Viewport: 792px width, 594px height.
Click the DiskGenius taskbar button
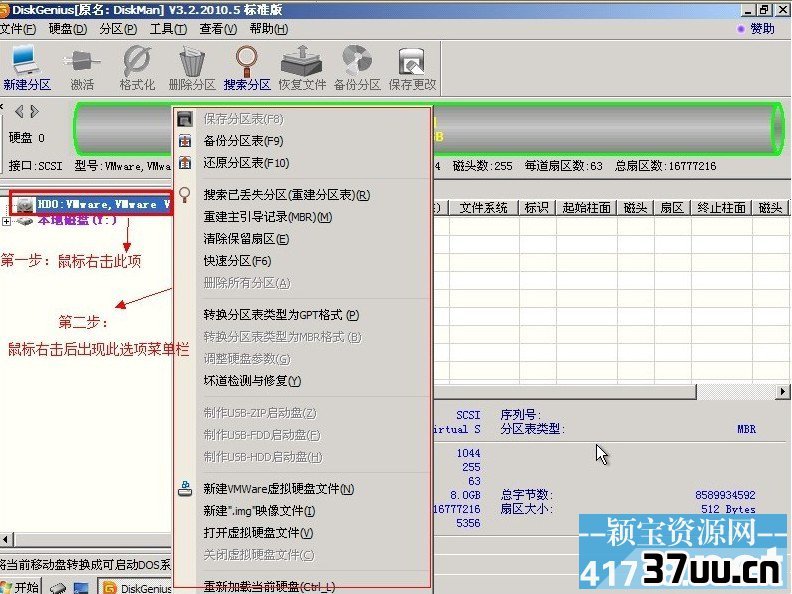point(137,587)
